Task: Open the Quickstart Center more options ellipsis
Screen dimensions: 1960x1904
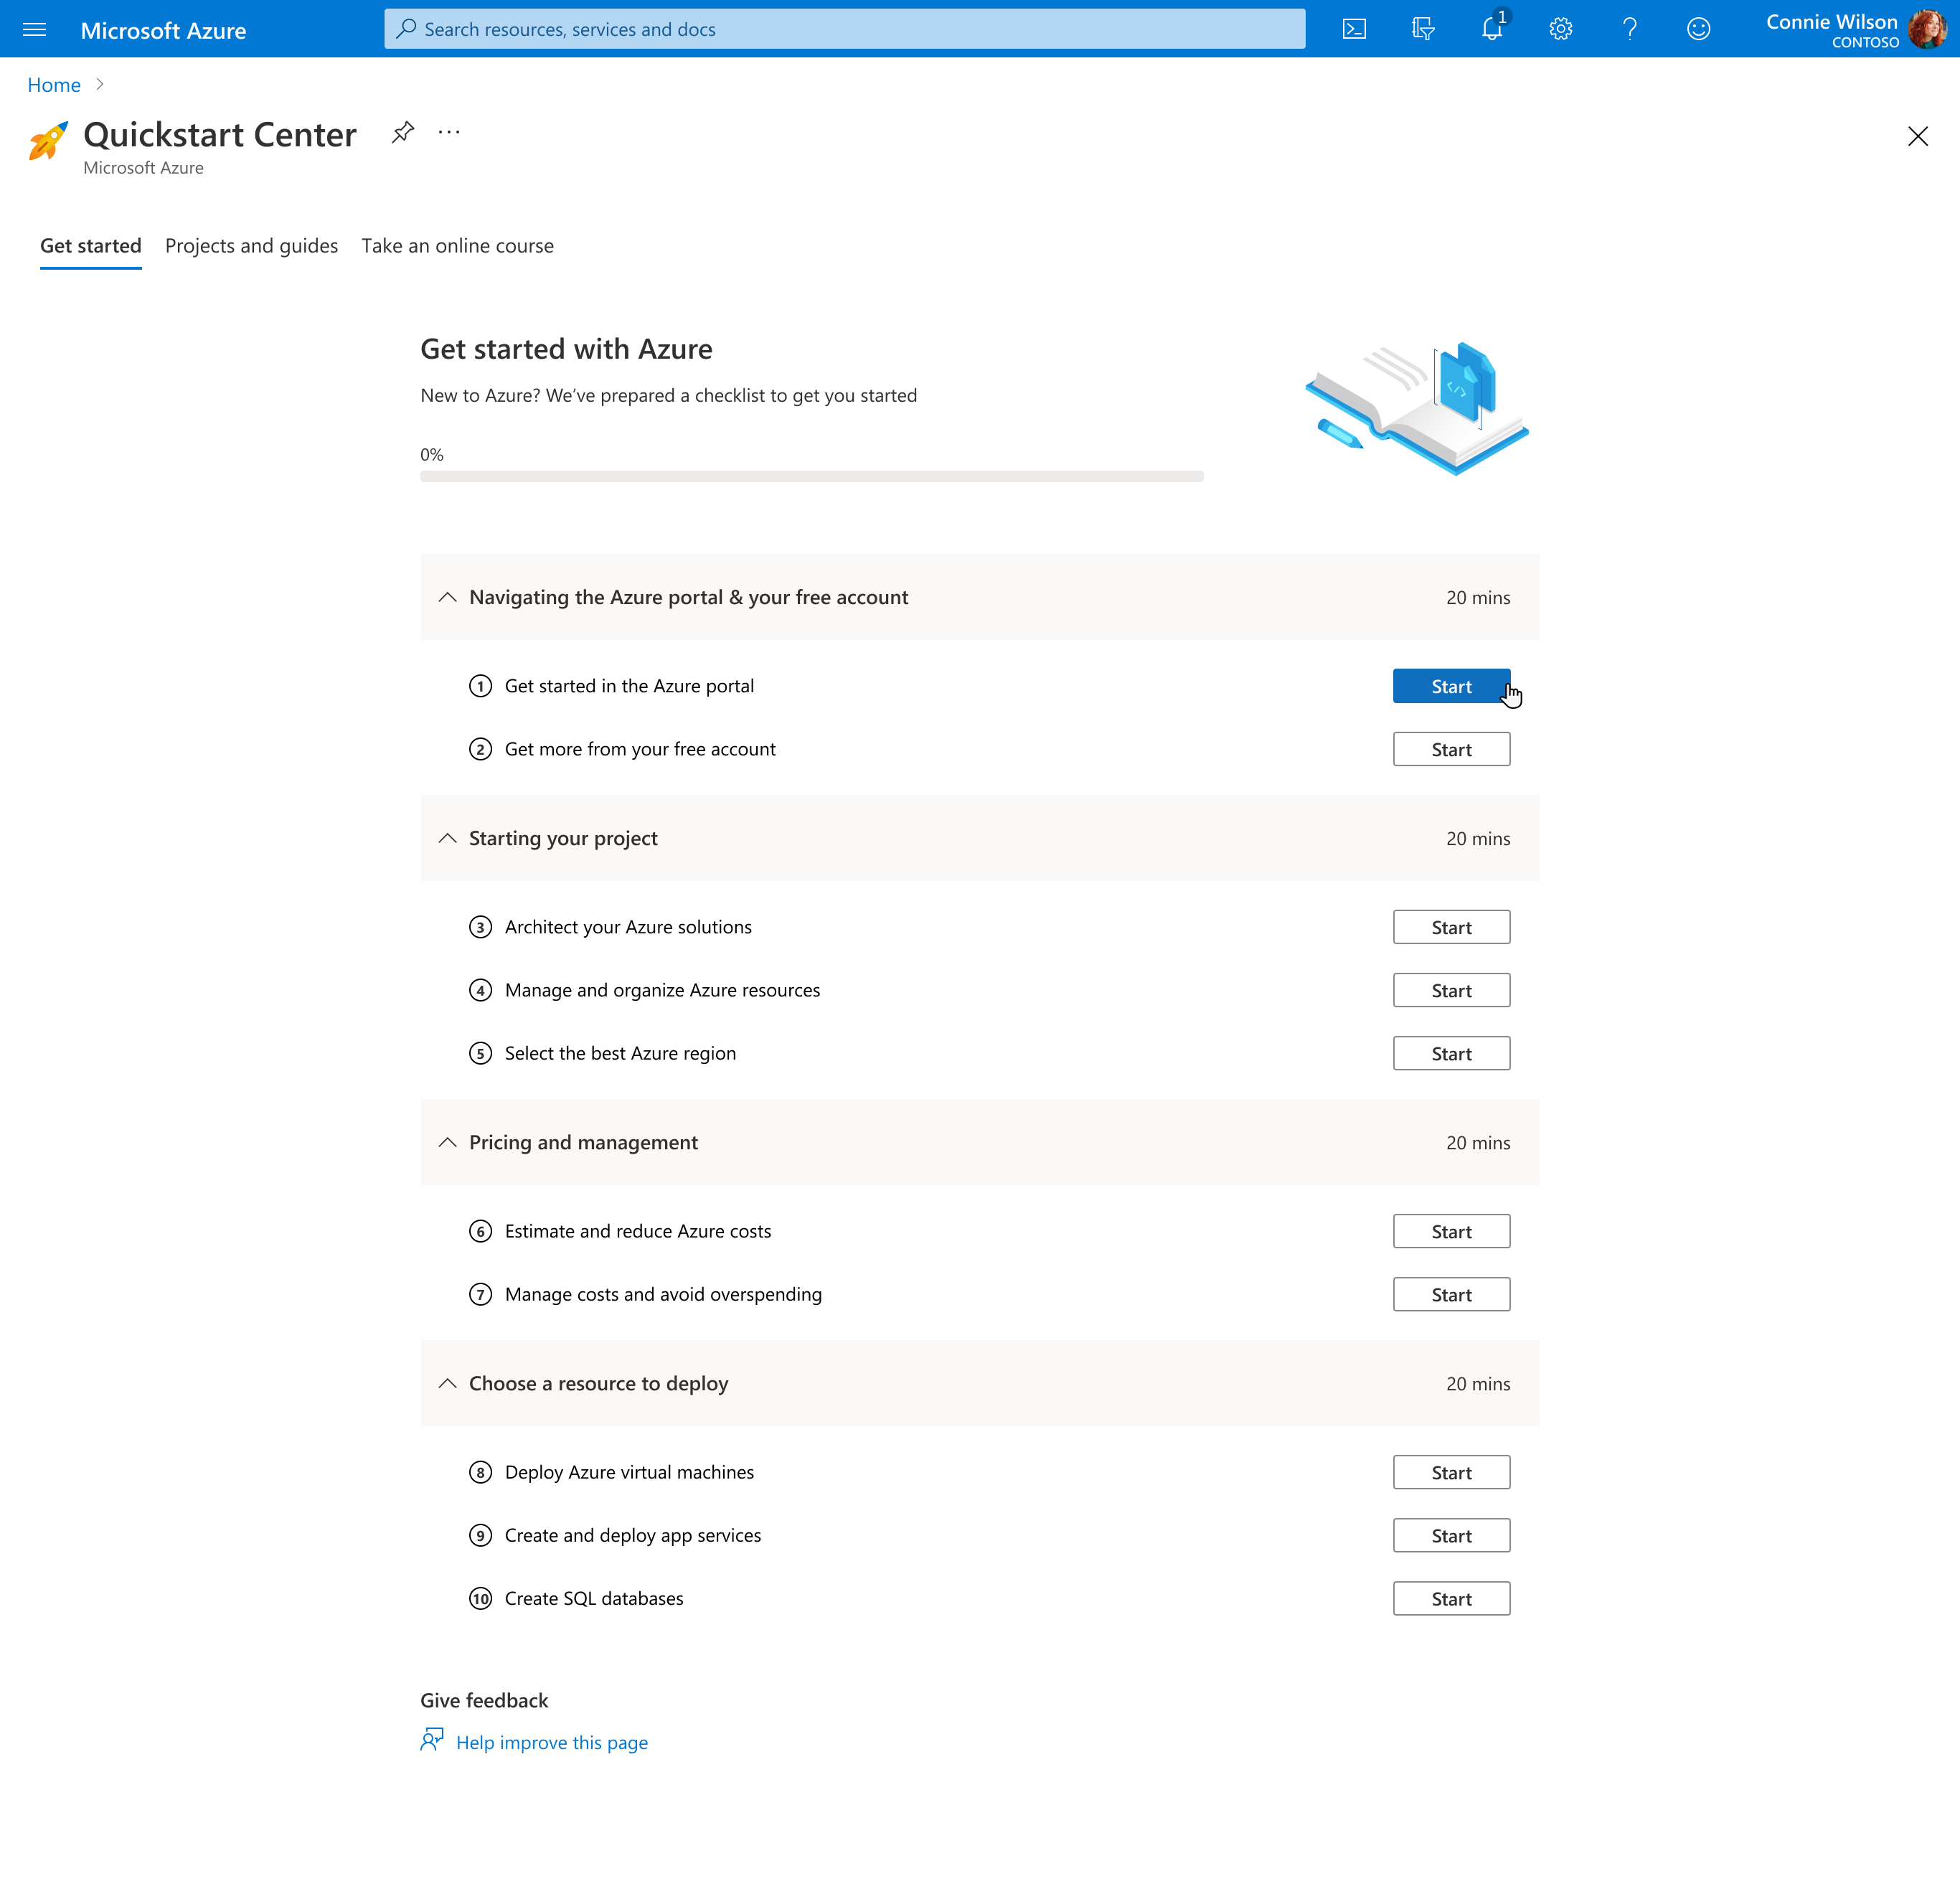Action: (449, 131)
